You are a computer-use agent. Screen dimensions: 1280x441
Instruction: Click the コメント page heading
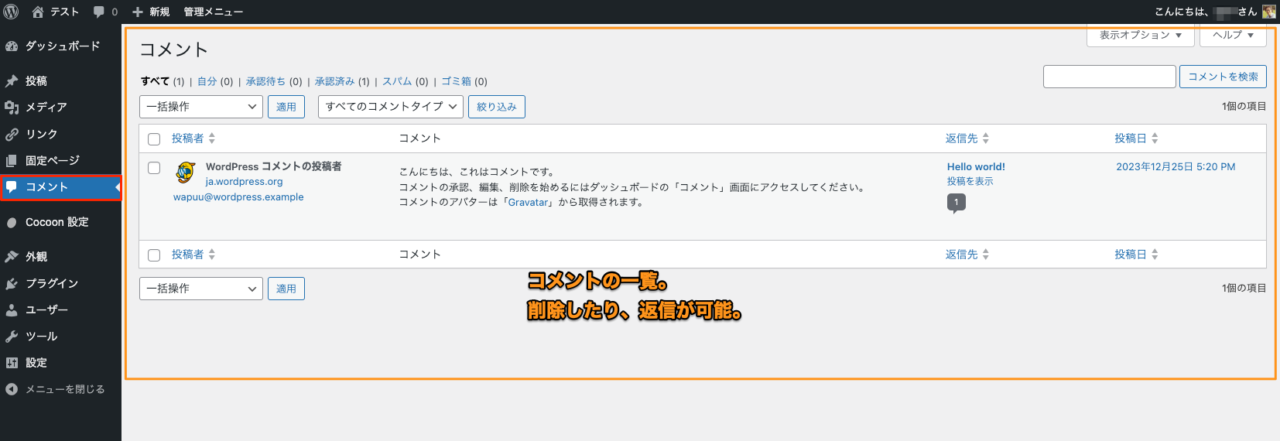tap(174, 49)
